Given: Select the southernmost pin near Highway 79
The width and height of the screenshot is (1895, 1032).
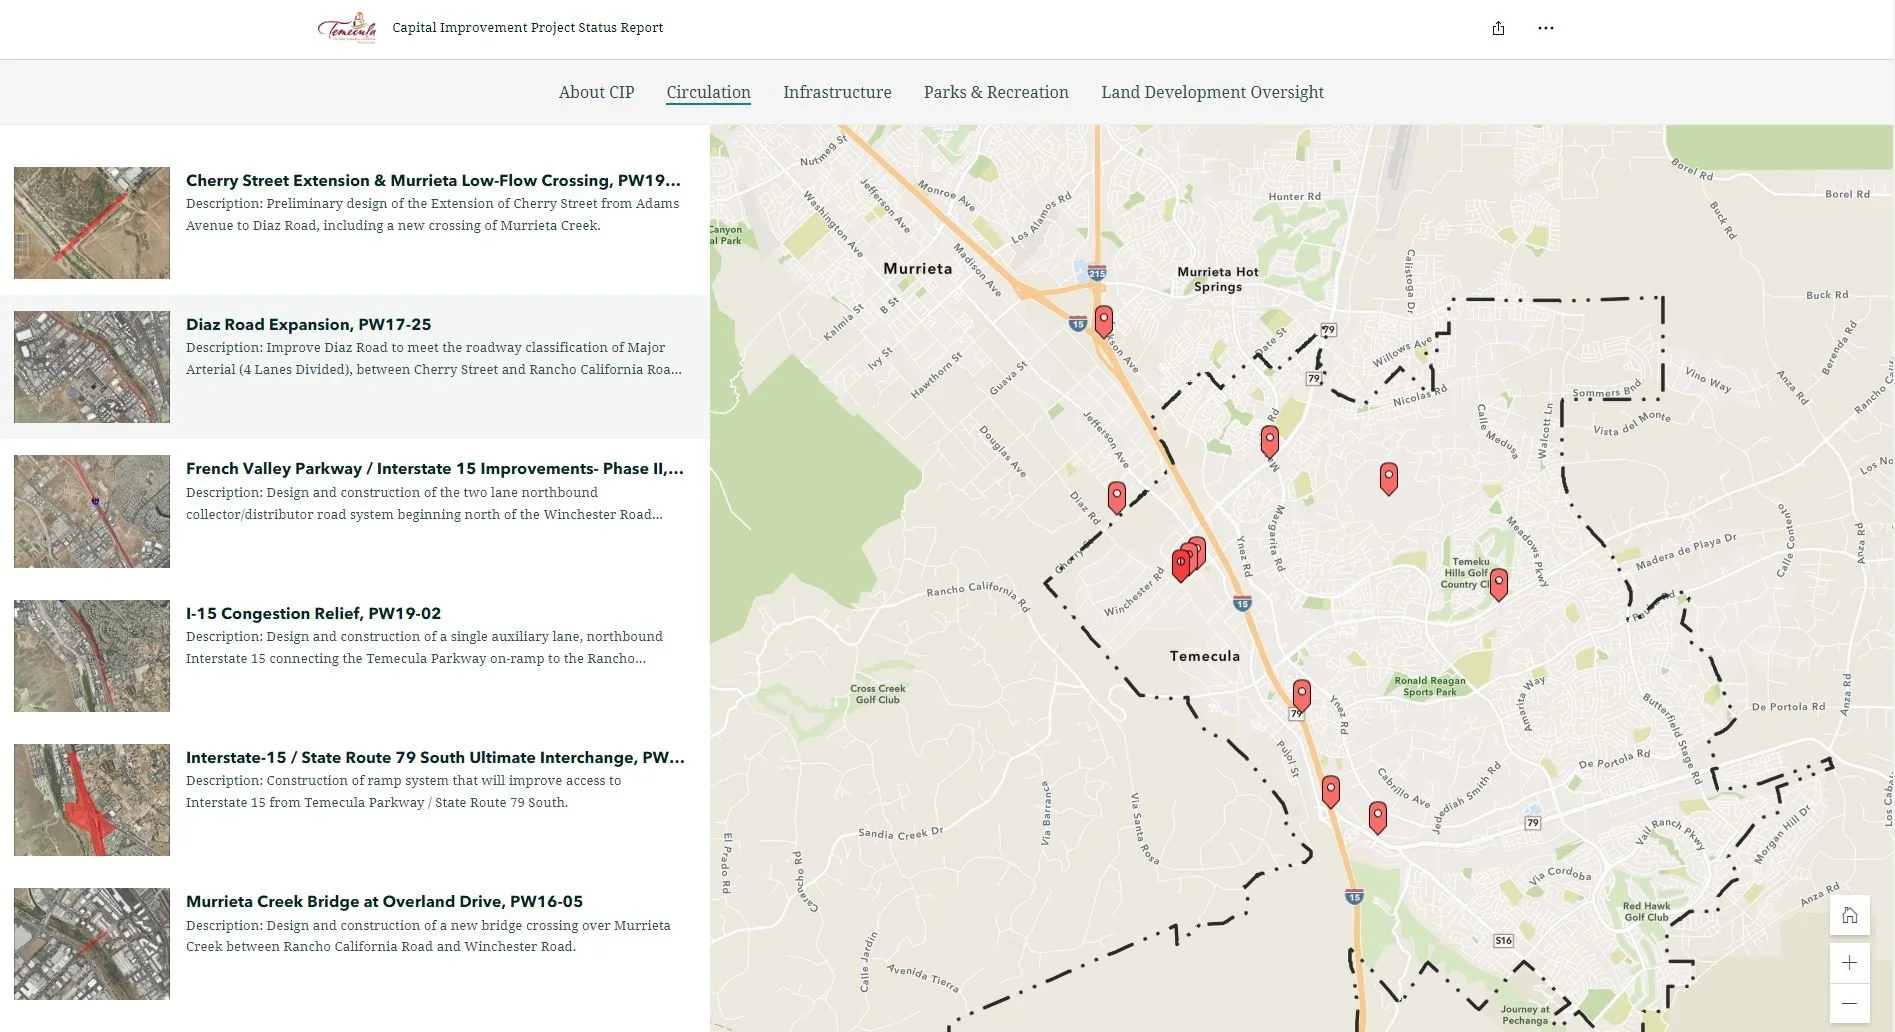Looking at the screenshot, I should 1377,816.
